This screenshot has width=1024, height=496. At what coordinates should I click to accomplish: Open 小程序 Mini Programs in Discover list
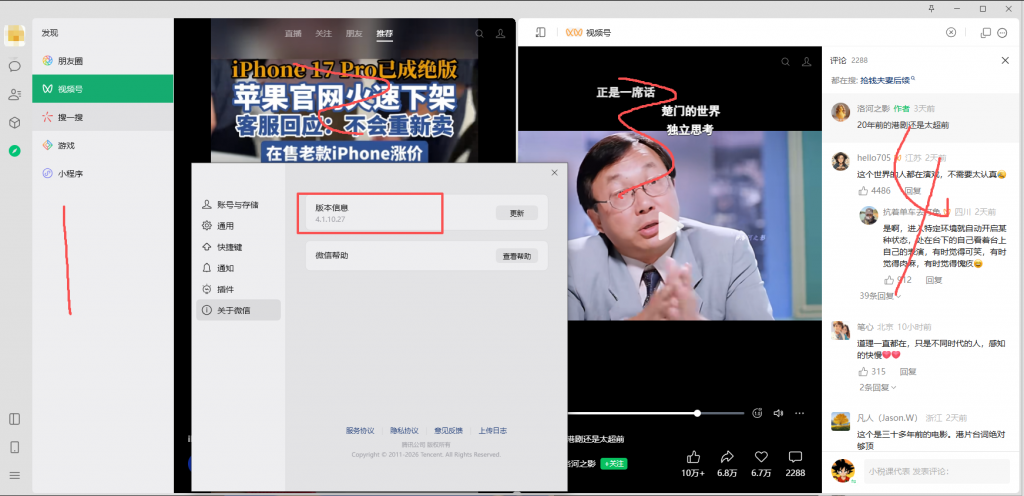point(103,174)
